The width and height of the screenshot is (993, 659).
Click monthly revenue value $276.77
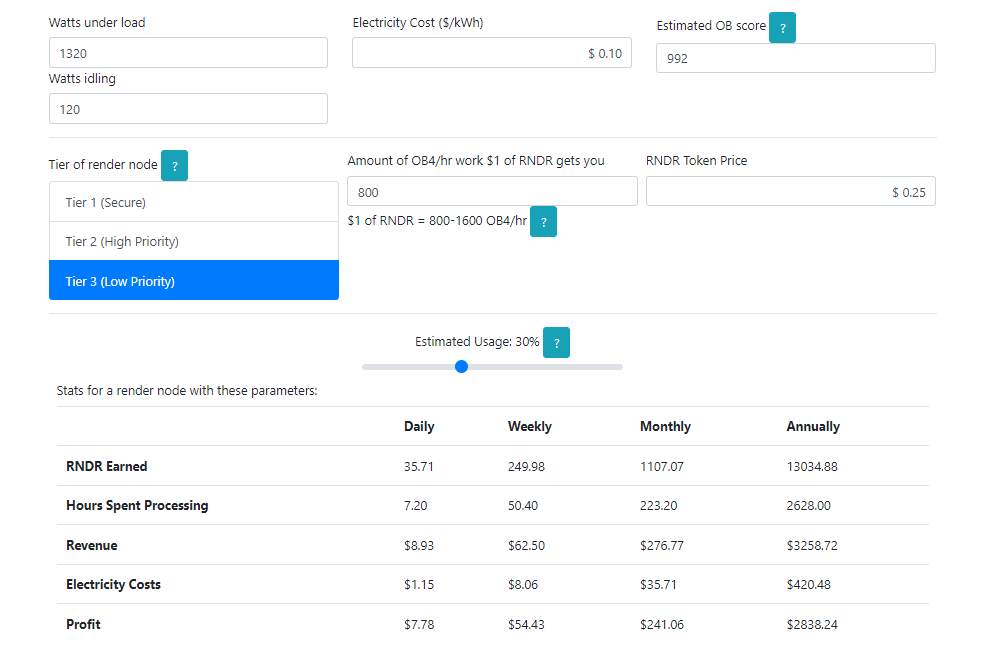tap(662, 546)
